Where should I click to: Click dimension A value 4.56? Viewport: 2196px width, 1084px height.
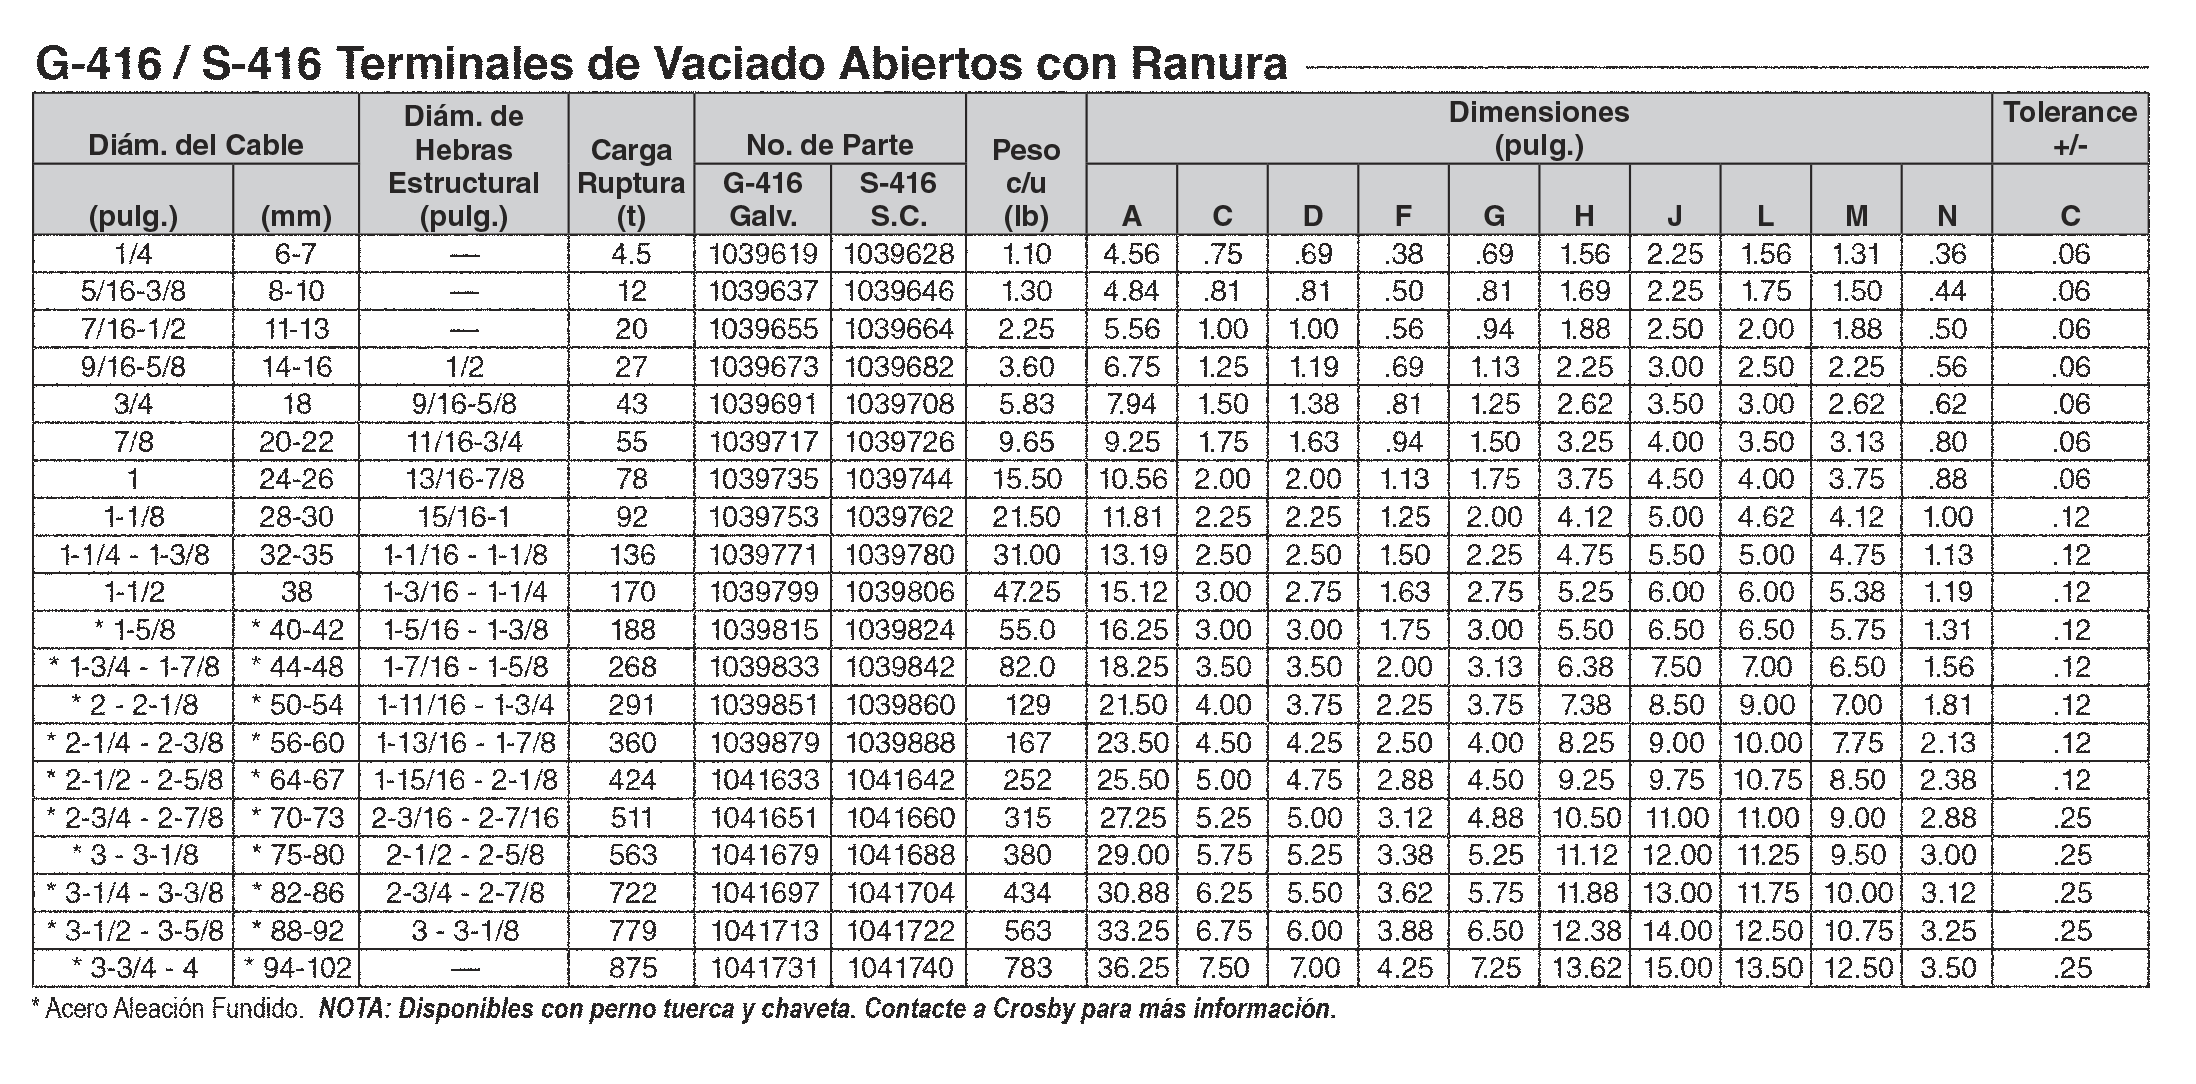[x=1132, y=254]
